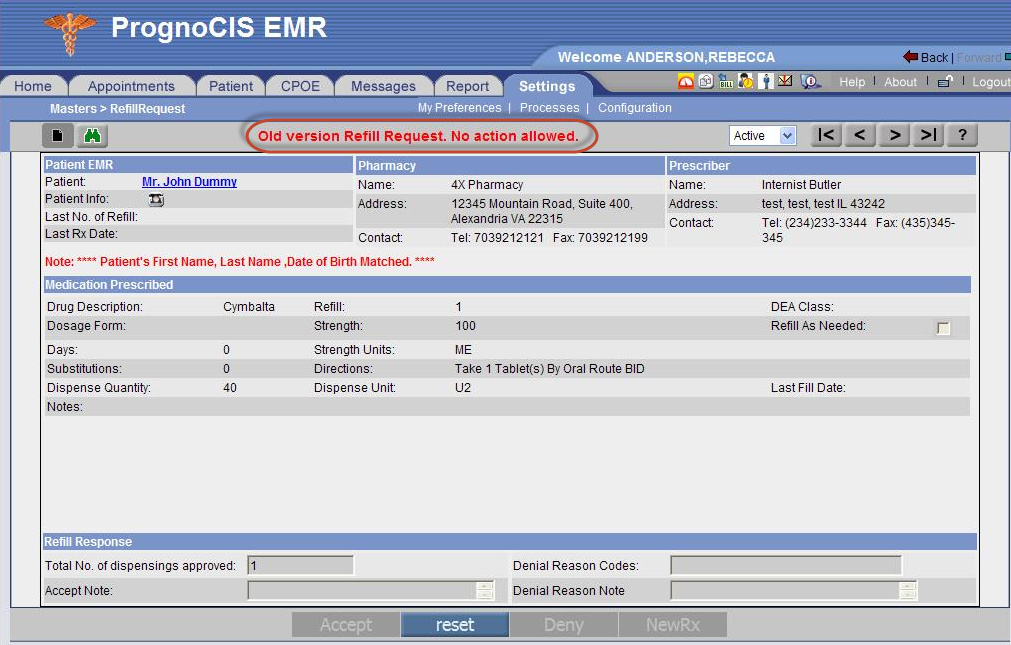Click the telephone icon beside Patient Info
The height and width of the screenshot is (645, 1011).
156,200
